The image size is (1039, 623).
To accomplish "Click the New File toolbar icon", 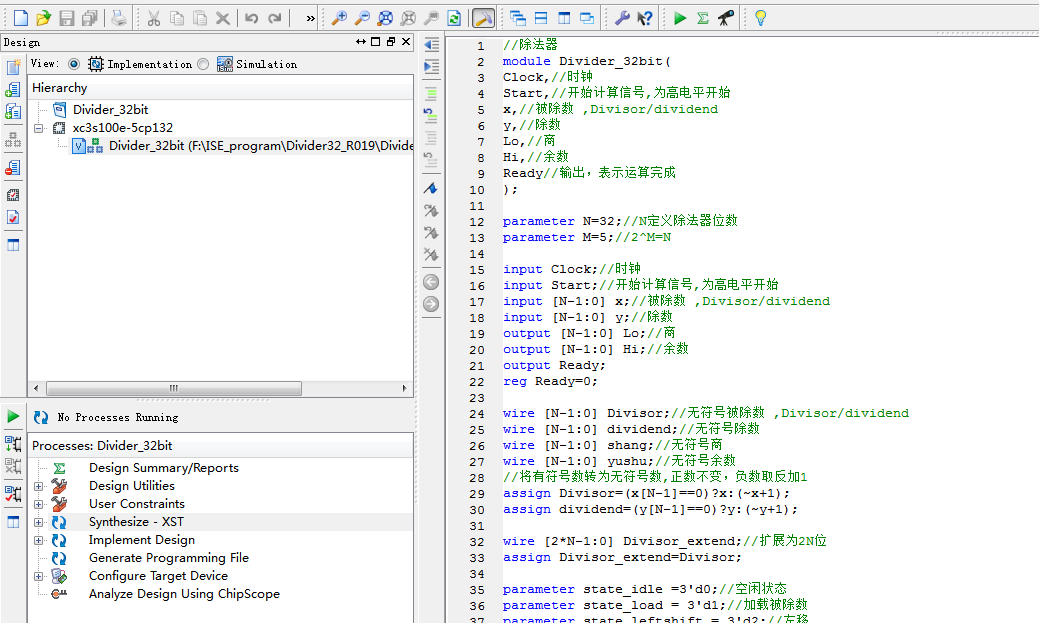I will tap(20, 18).
